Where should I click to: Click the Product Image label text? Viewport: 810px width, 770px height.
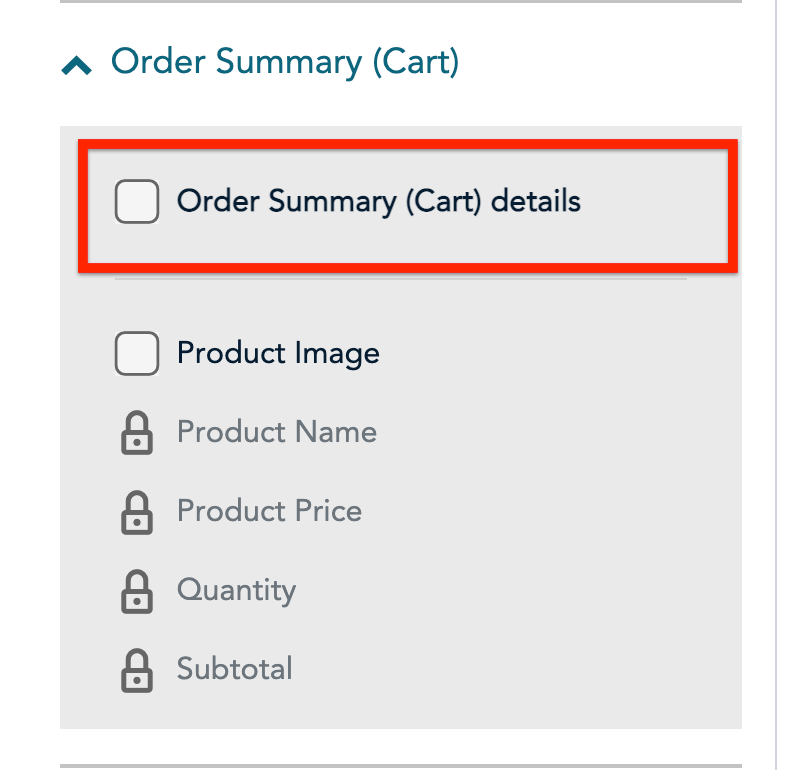[278, 353]
